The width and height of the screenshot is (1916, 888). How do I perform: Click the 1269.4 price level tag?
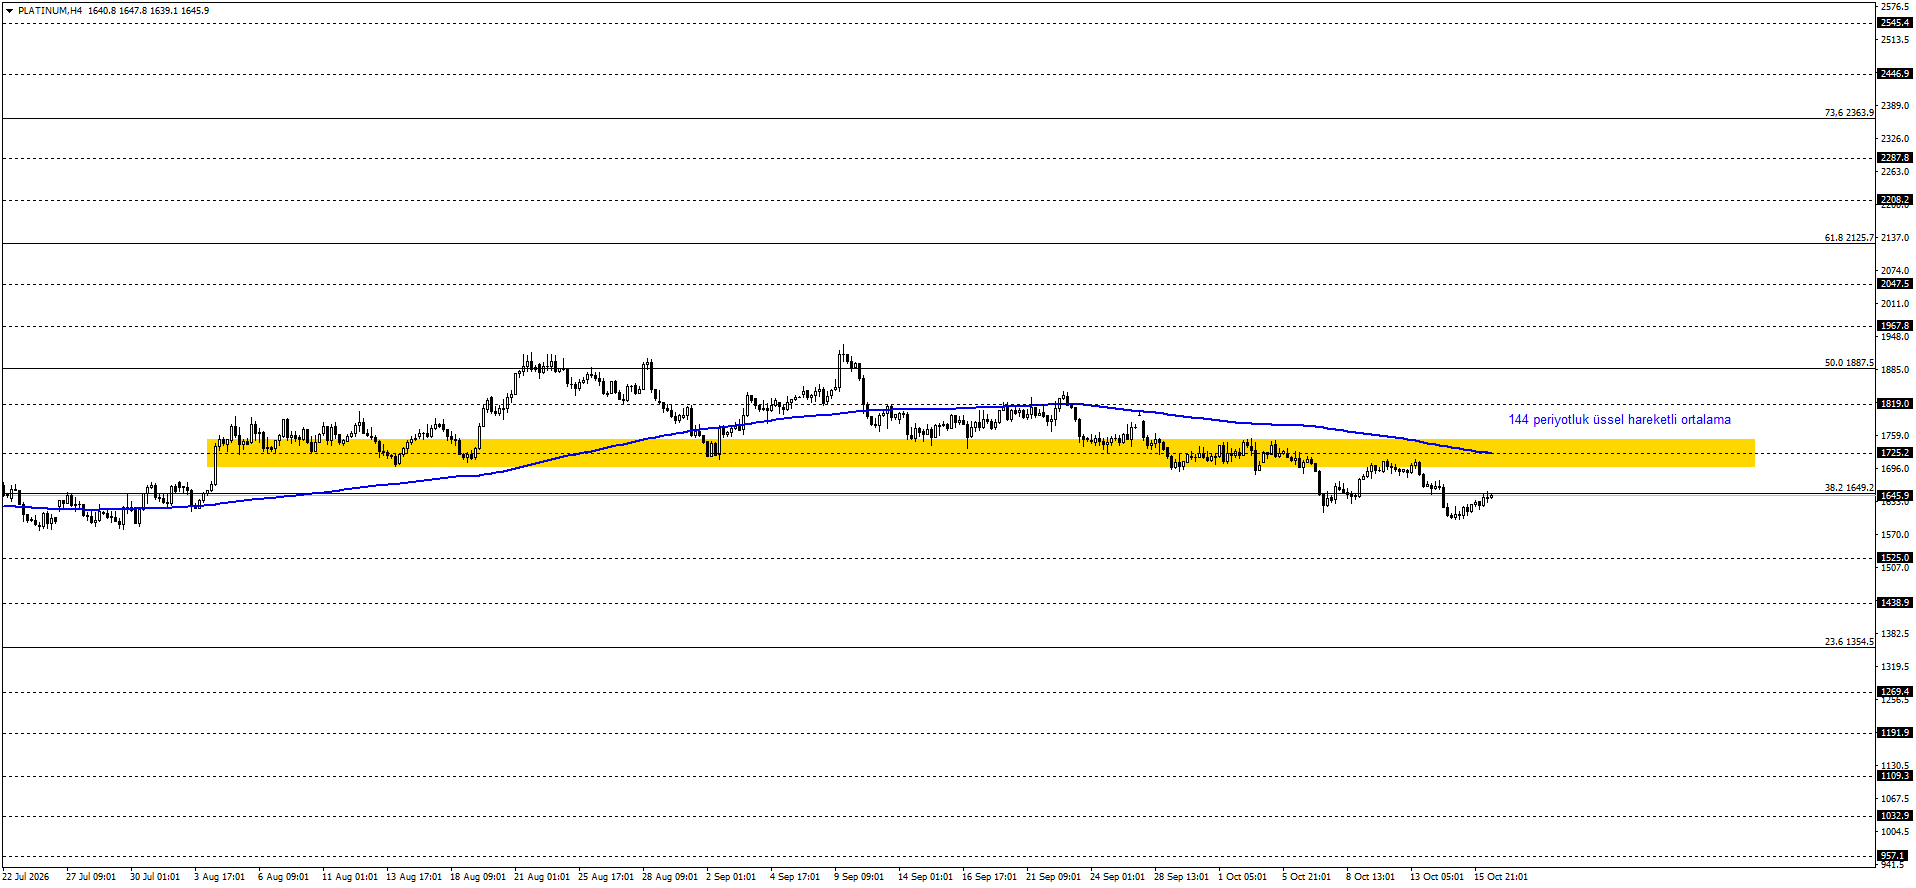1895,692
